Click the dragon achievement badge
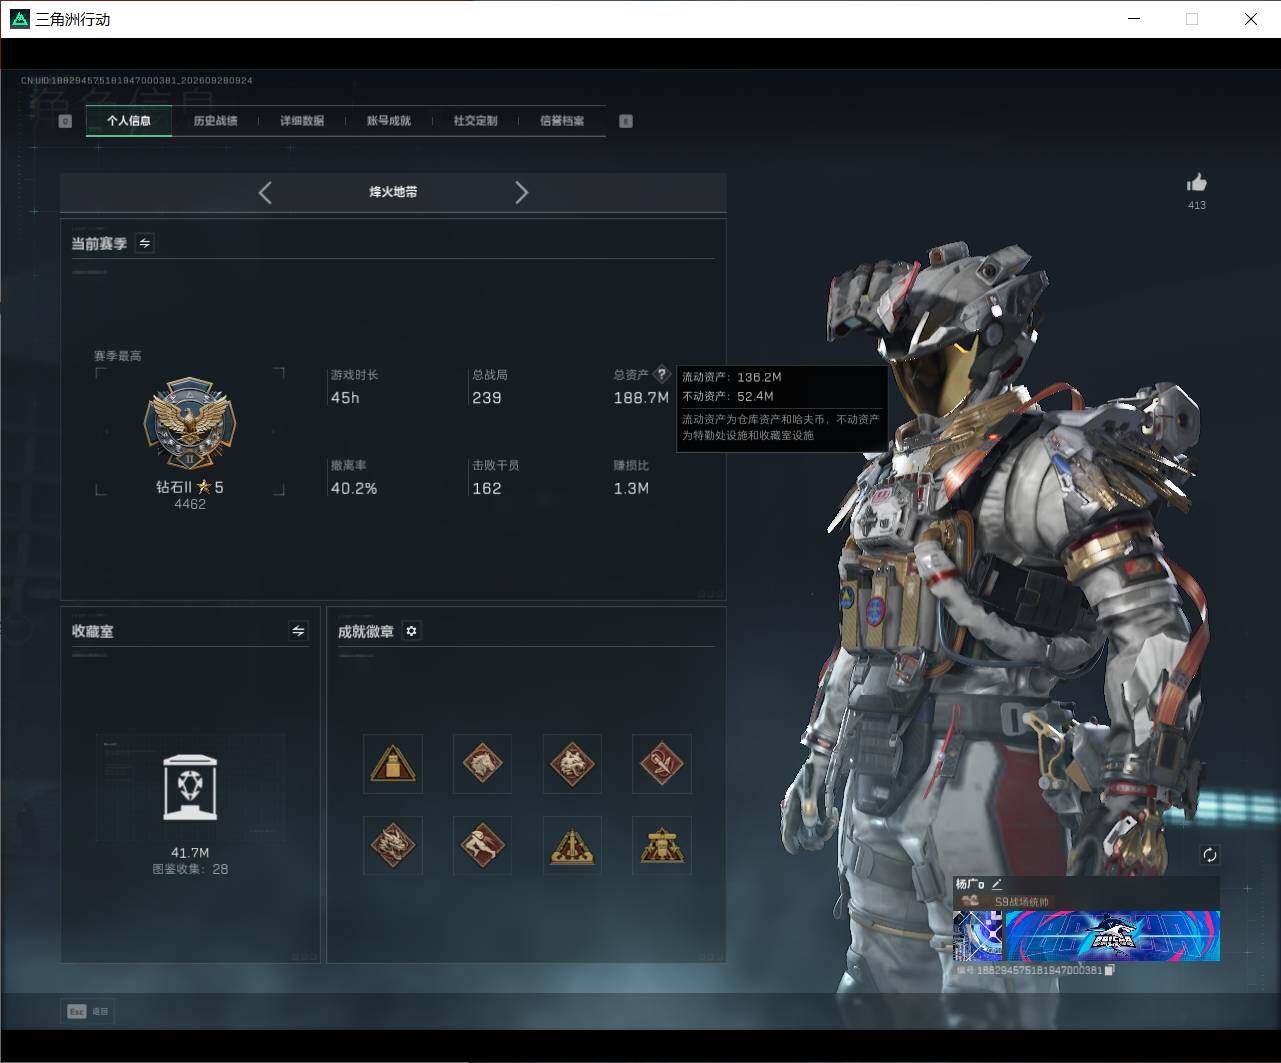The width and height of the screenshot is (1281, 1063). 392,846
